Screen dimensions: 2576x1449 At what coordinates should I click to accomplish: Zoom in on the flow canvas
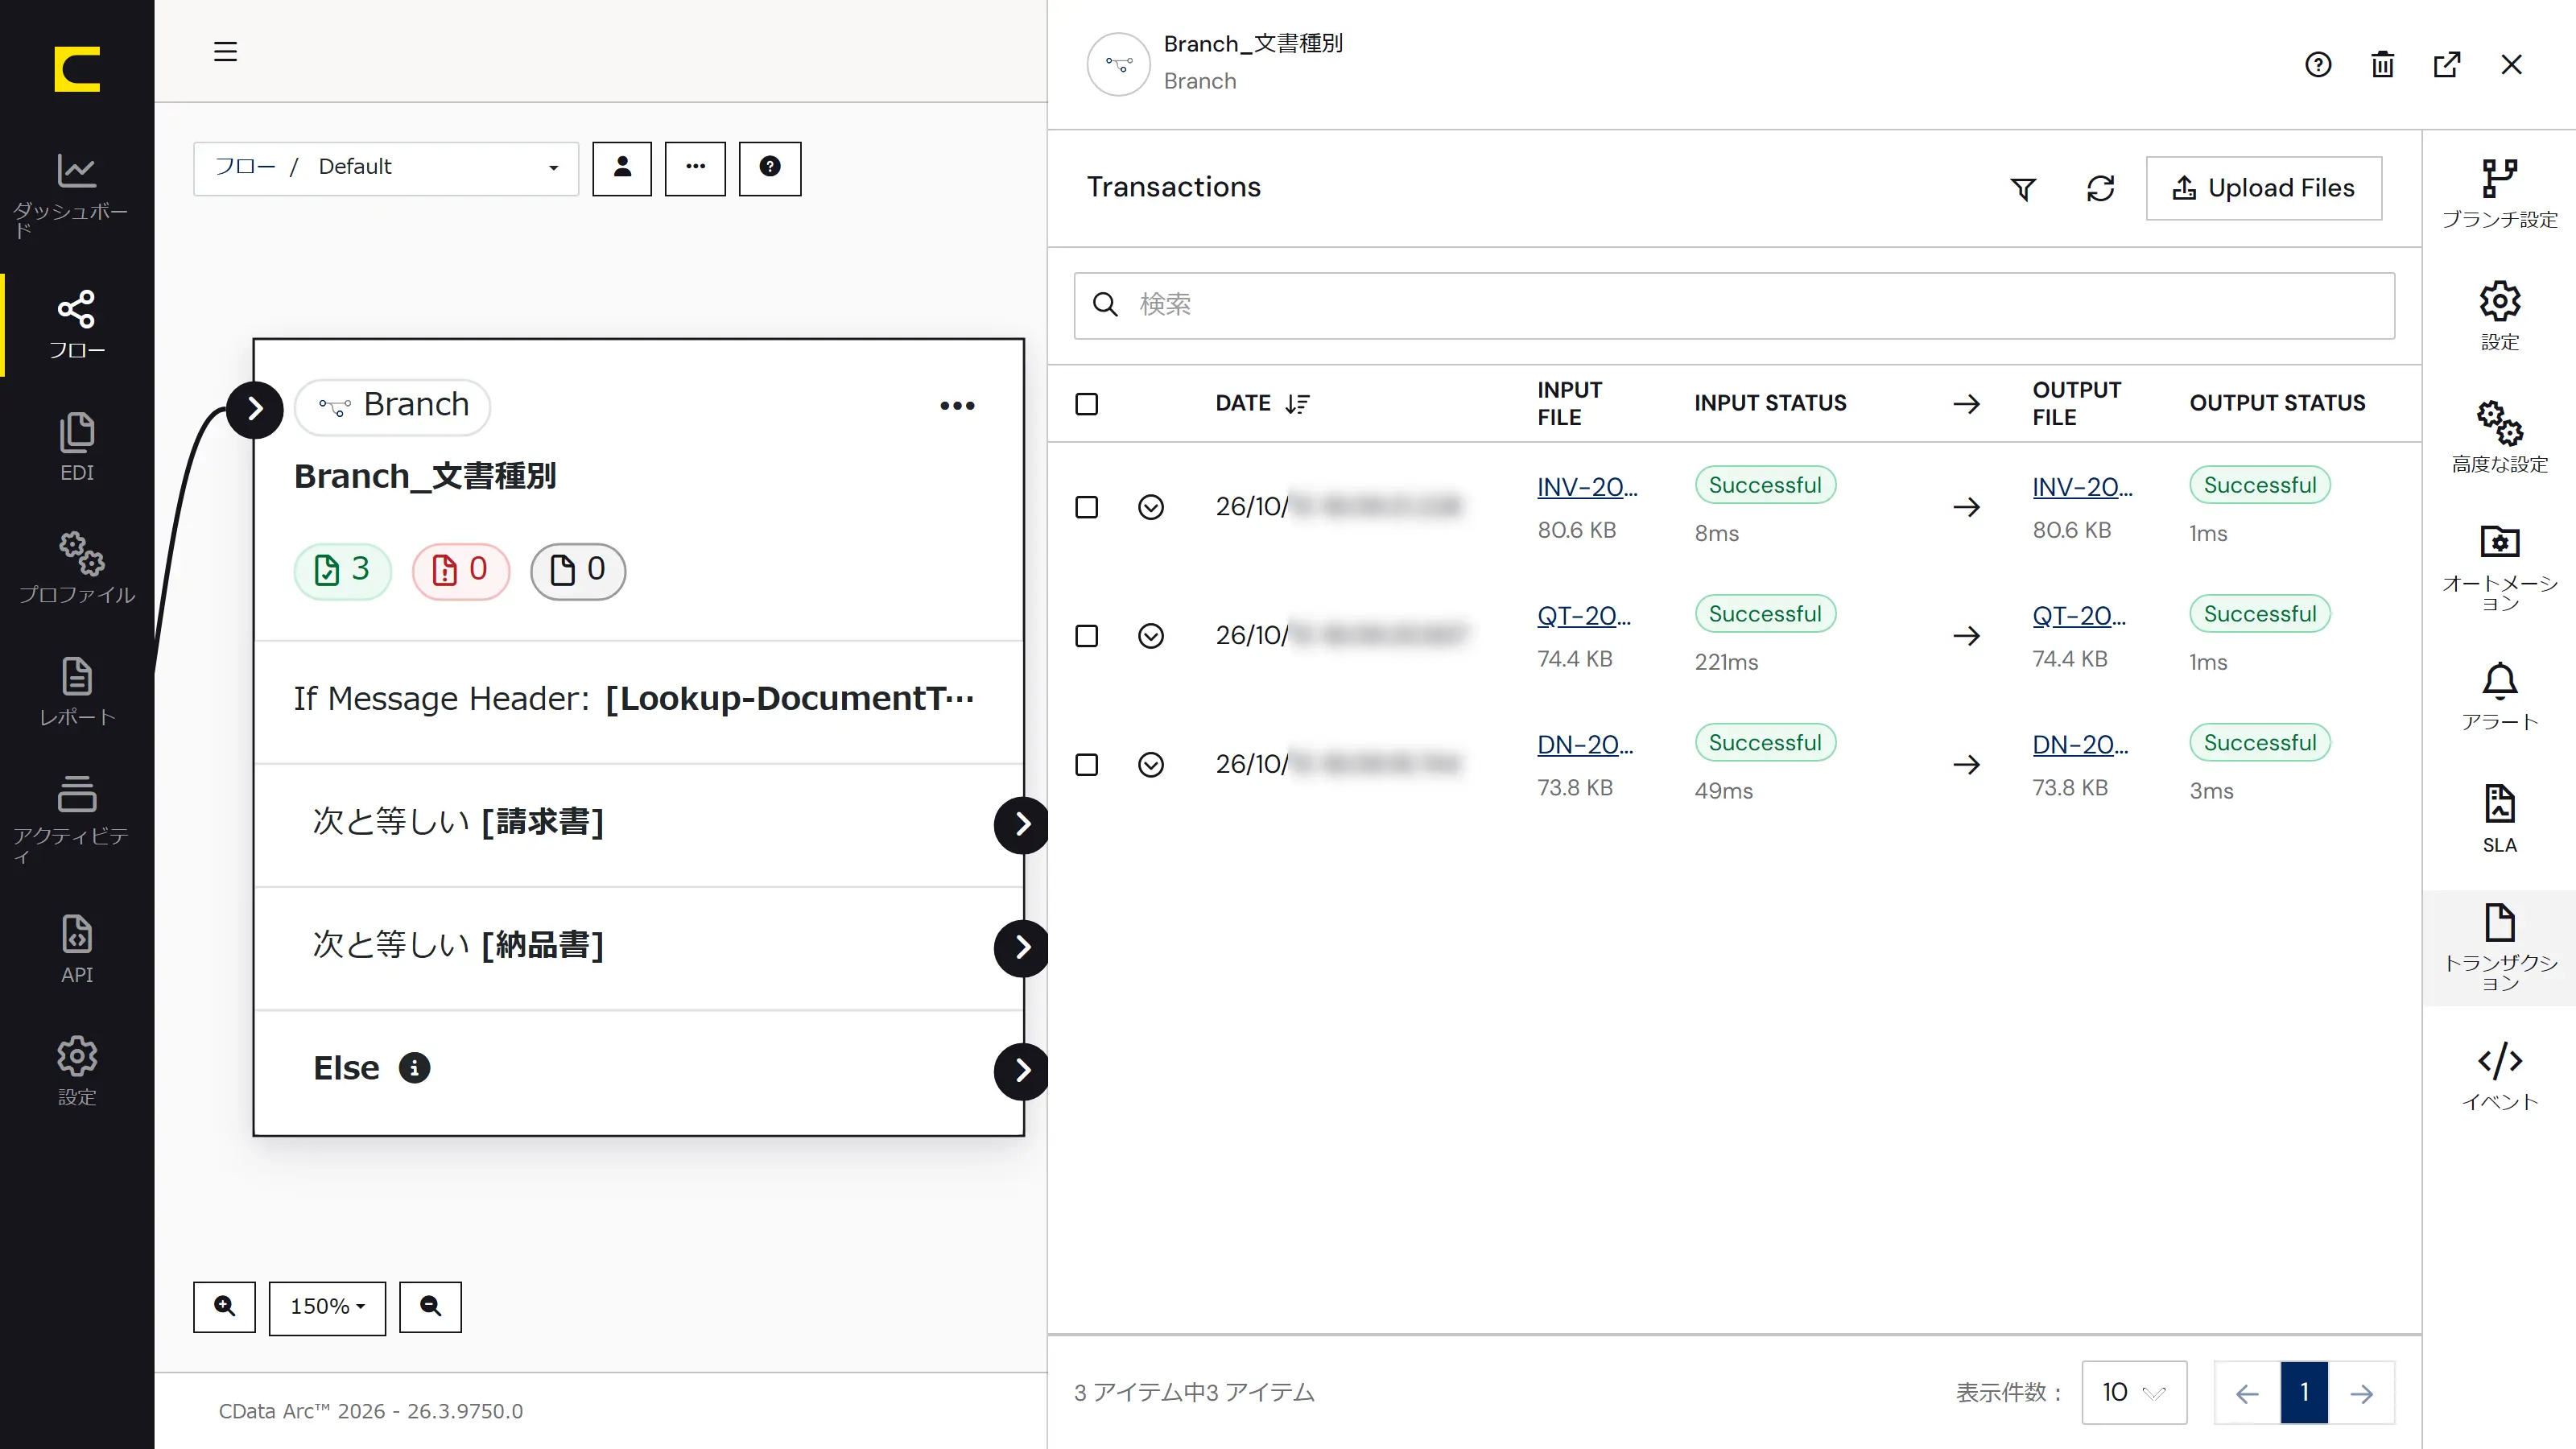pos(224,1306)
